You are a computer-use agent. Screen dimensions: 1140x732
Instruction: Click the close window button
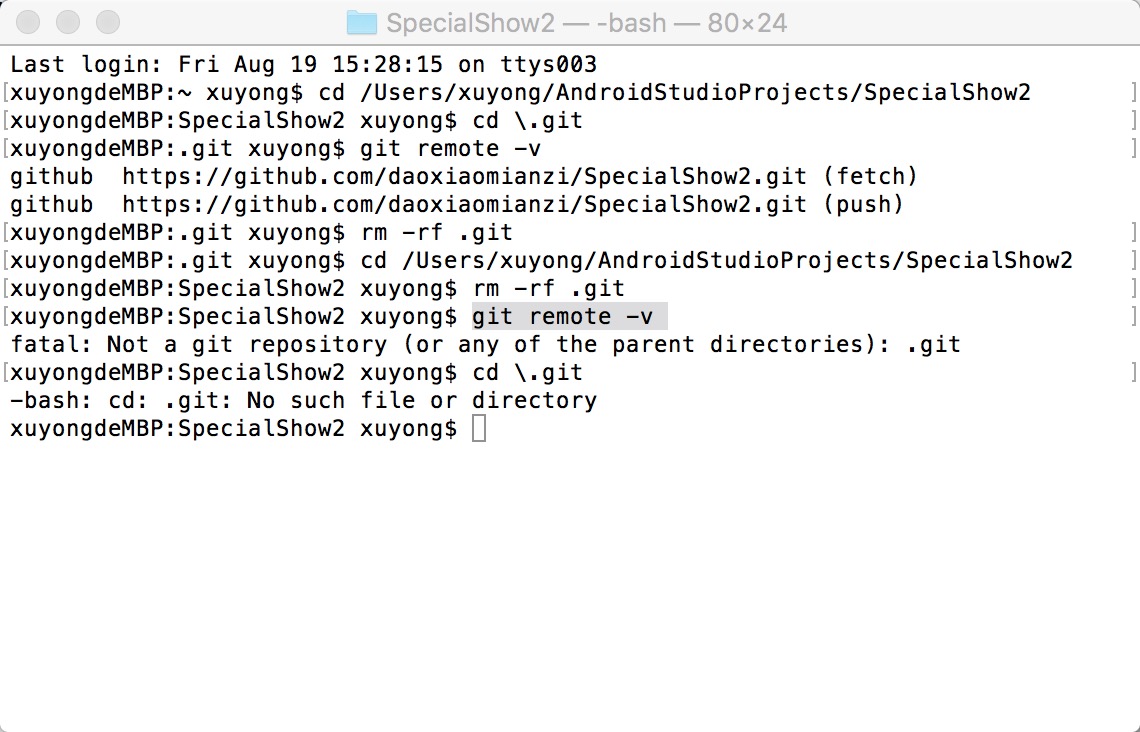pyautogui.click(x=28, y=22)
